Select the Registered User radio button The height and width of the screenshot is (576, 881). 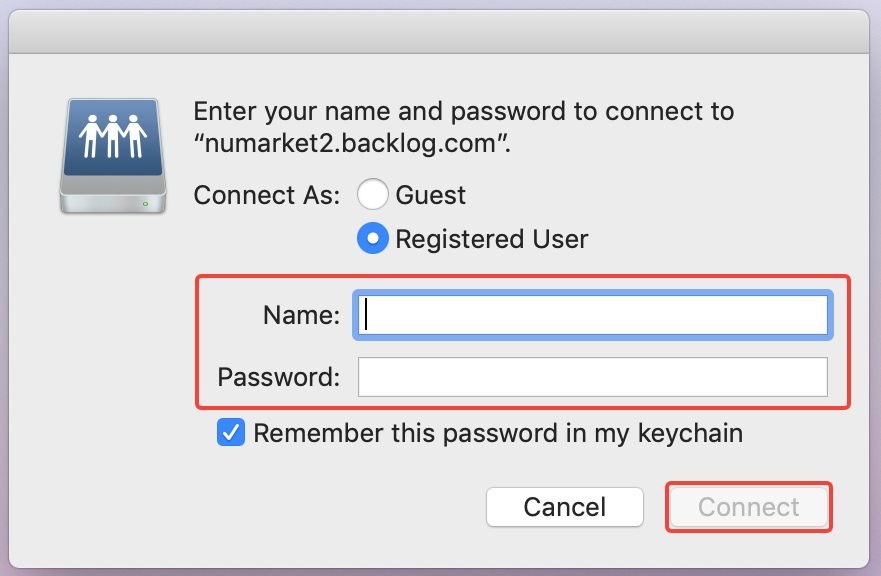(x=373, y=239)
